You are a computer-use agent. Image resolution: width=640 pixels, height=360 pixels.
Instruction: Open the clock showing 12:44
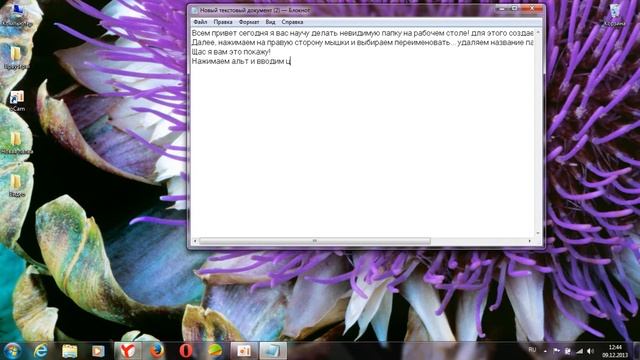click(x=615, y=351)
